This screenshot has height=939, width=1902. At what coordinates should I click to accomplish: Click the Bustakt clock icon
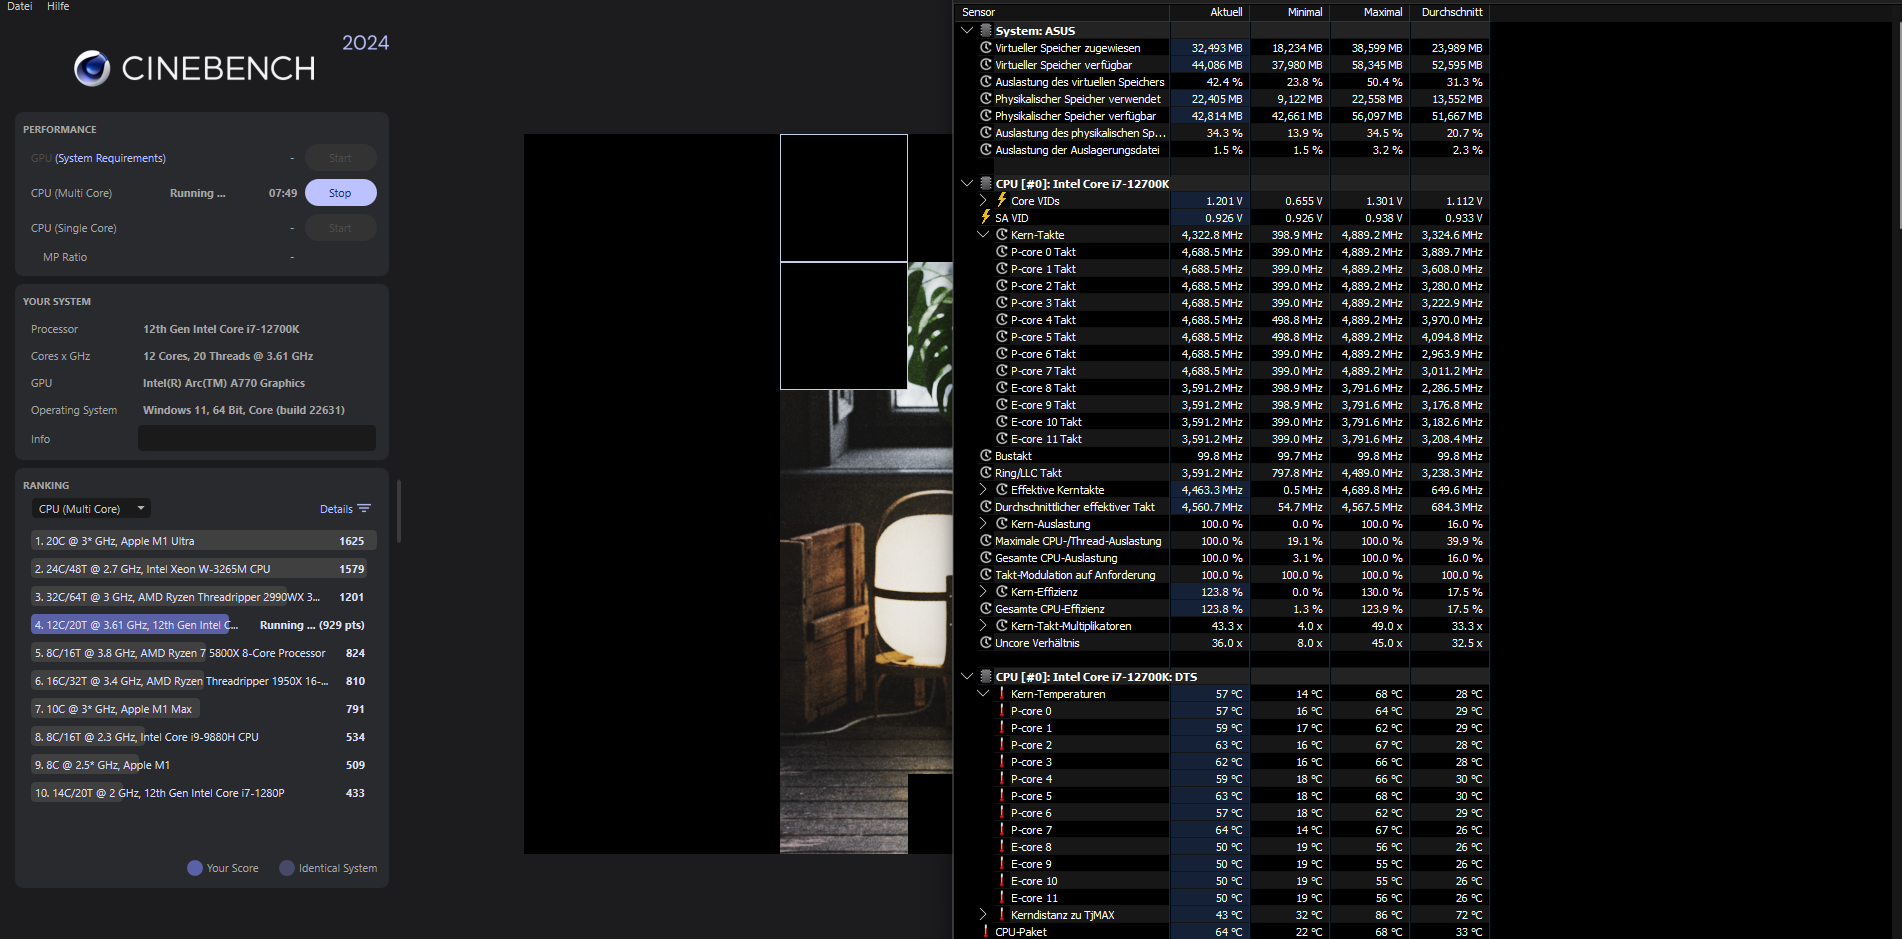click(986, 456)
